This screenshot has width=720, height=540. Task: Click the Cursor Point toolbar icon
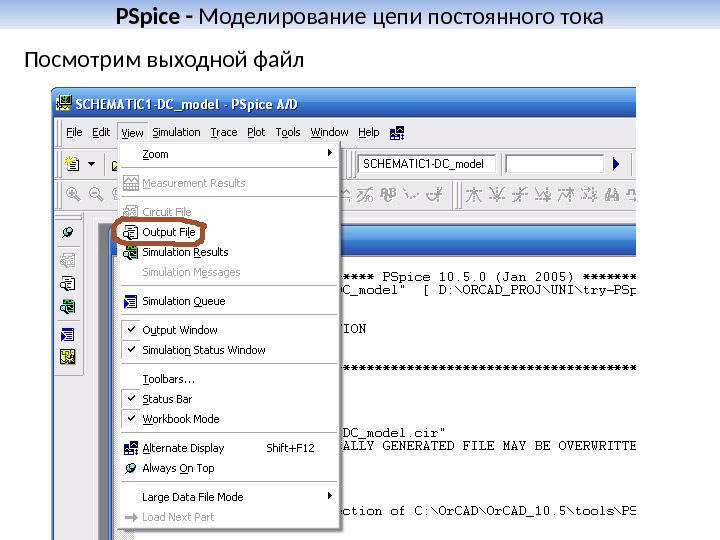tap(588, 195)
